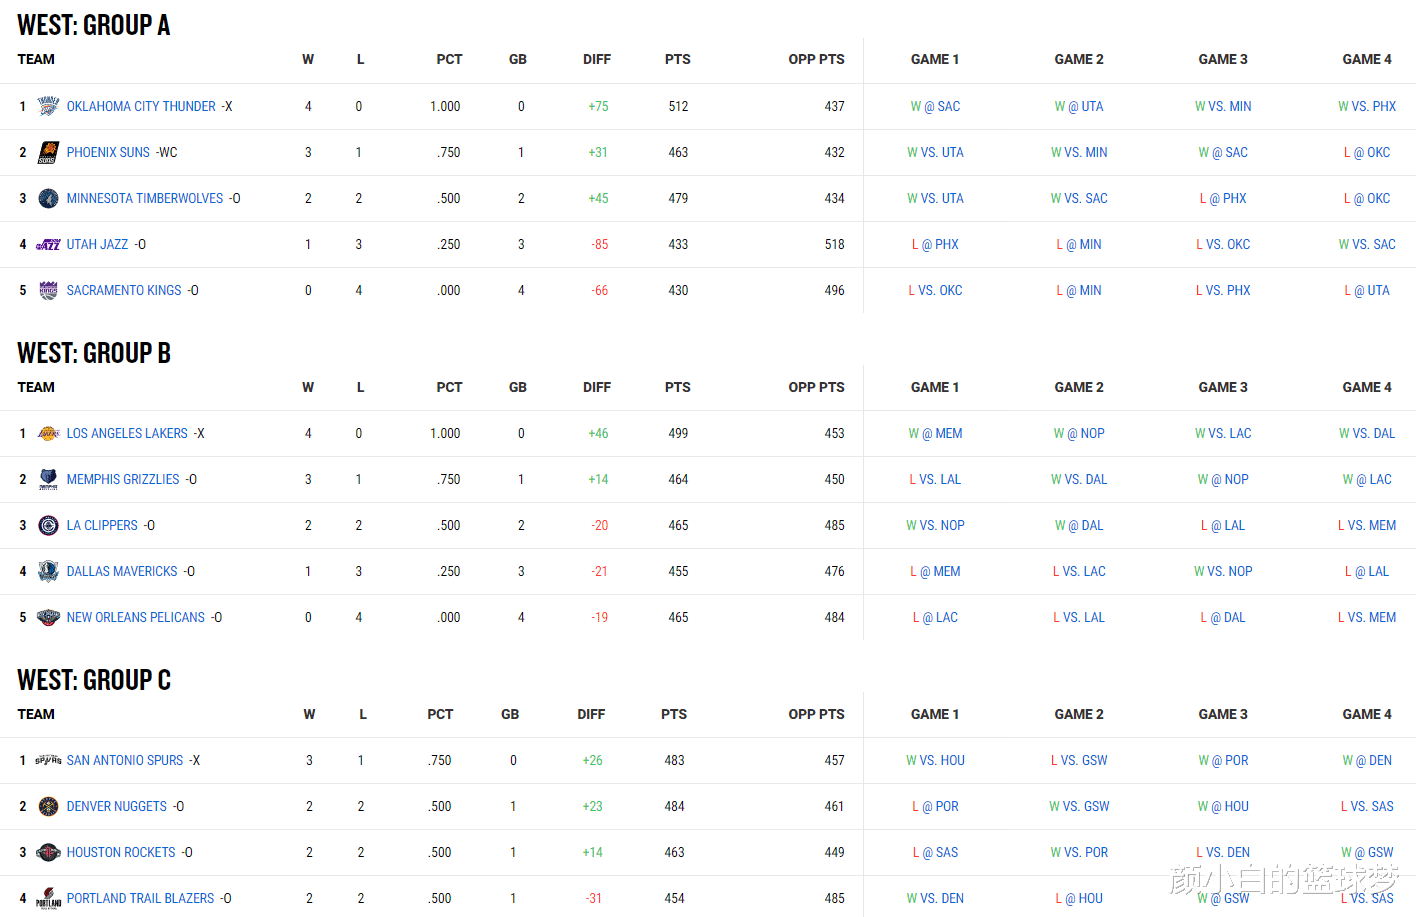This screenshot has height=917, width=1416.
Task: Open the LA Clippers team link
Action: pos(102,525)
